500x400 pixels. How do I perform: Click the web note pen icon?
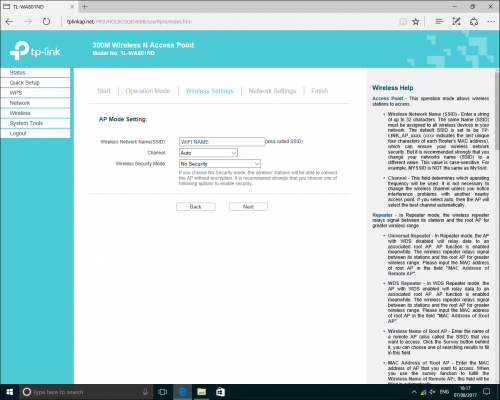[x=456, y=22]
